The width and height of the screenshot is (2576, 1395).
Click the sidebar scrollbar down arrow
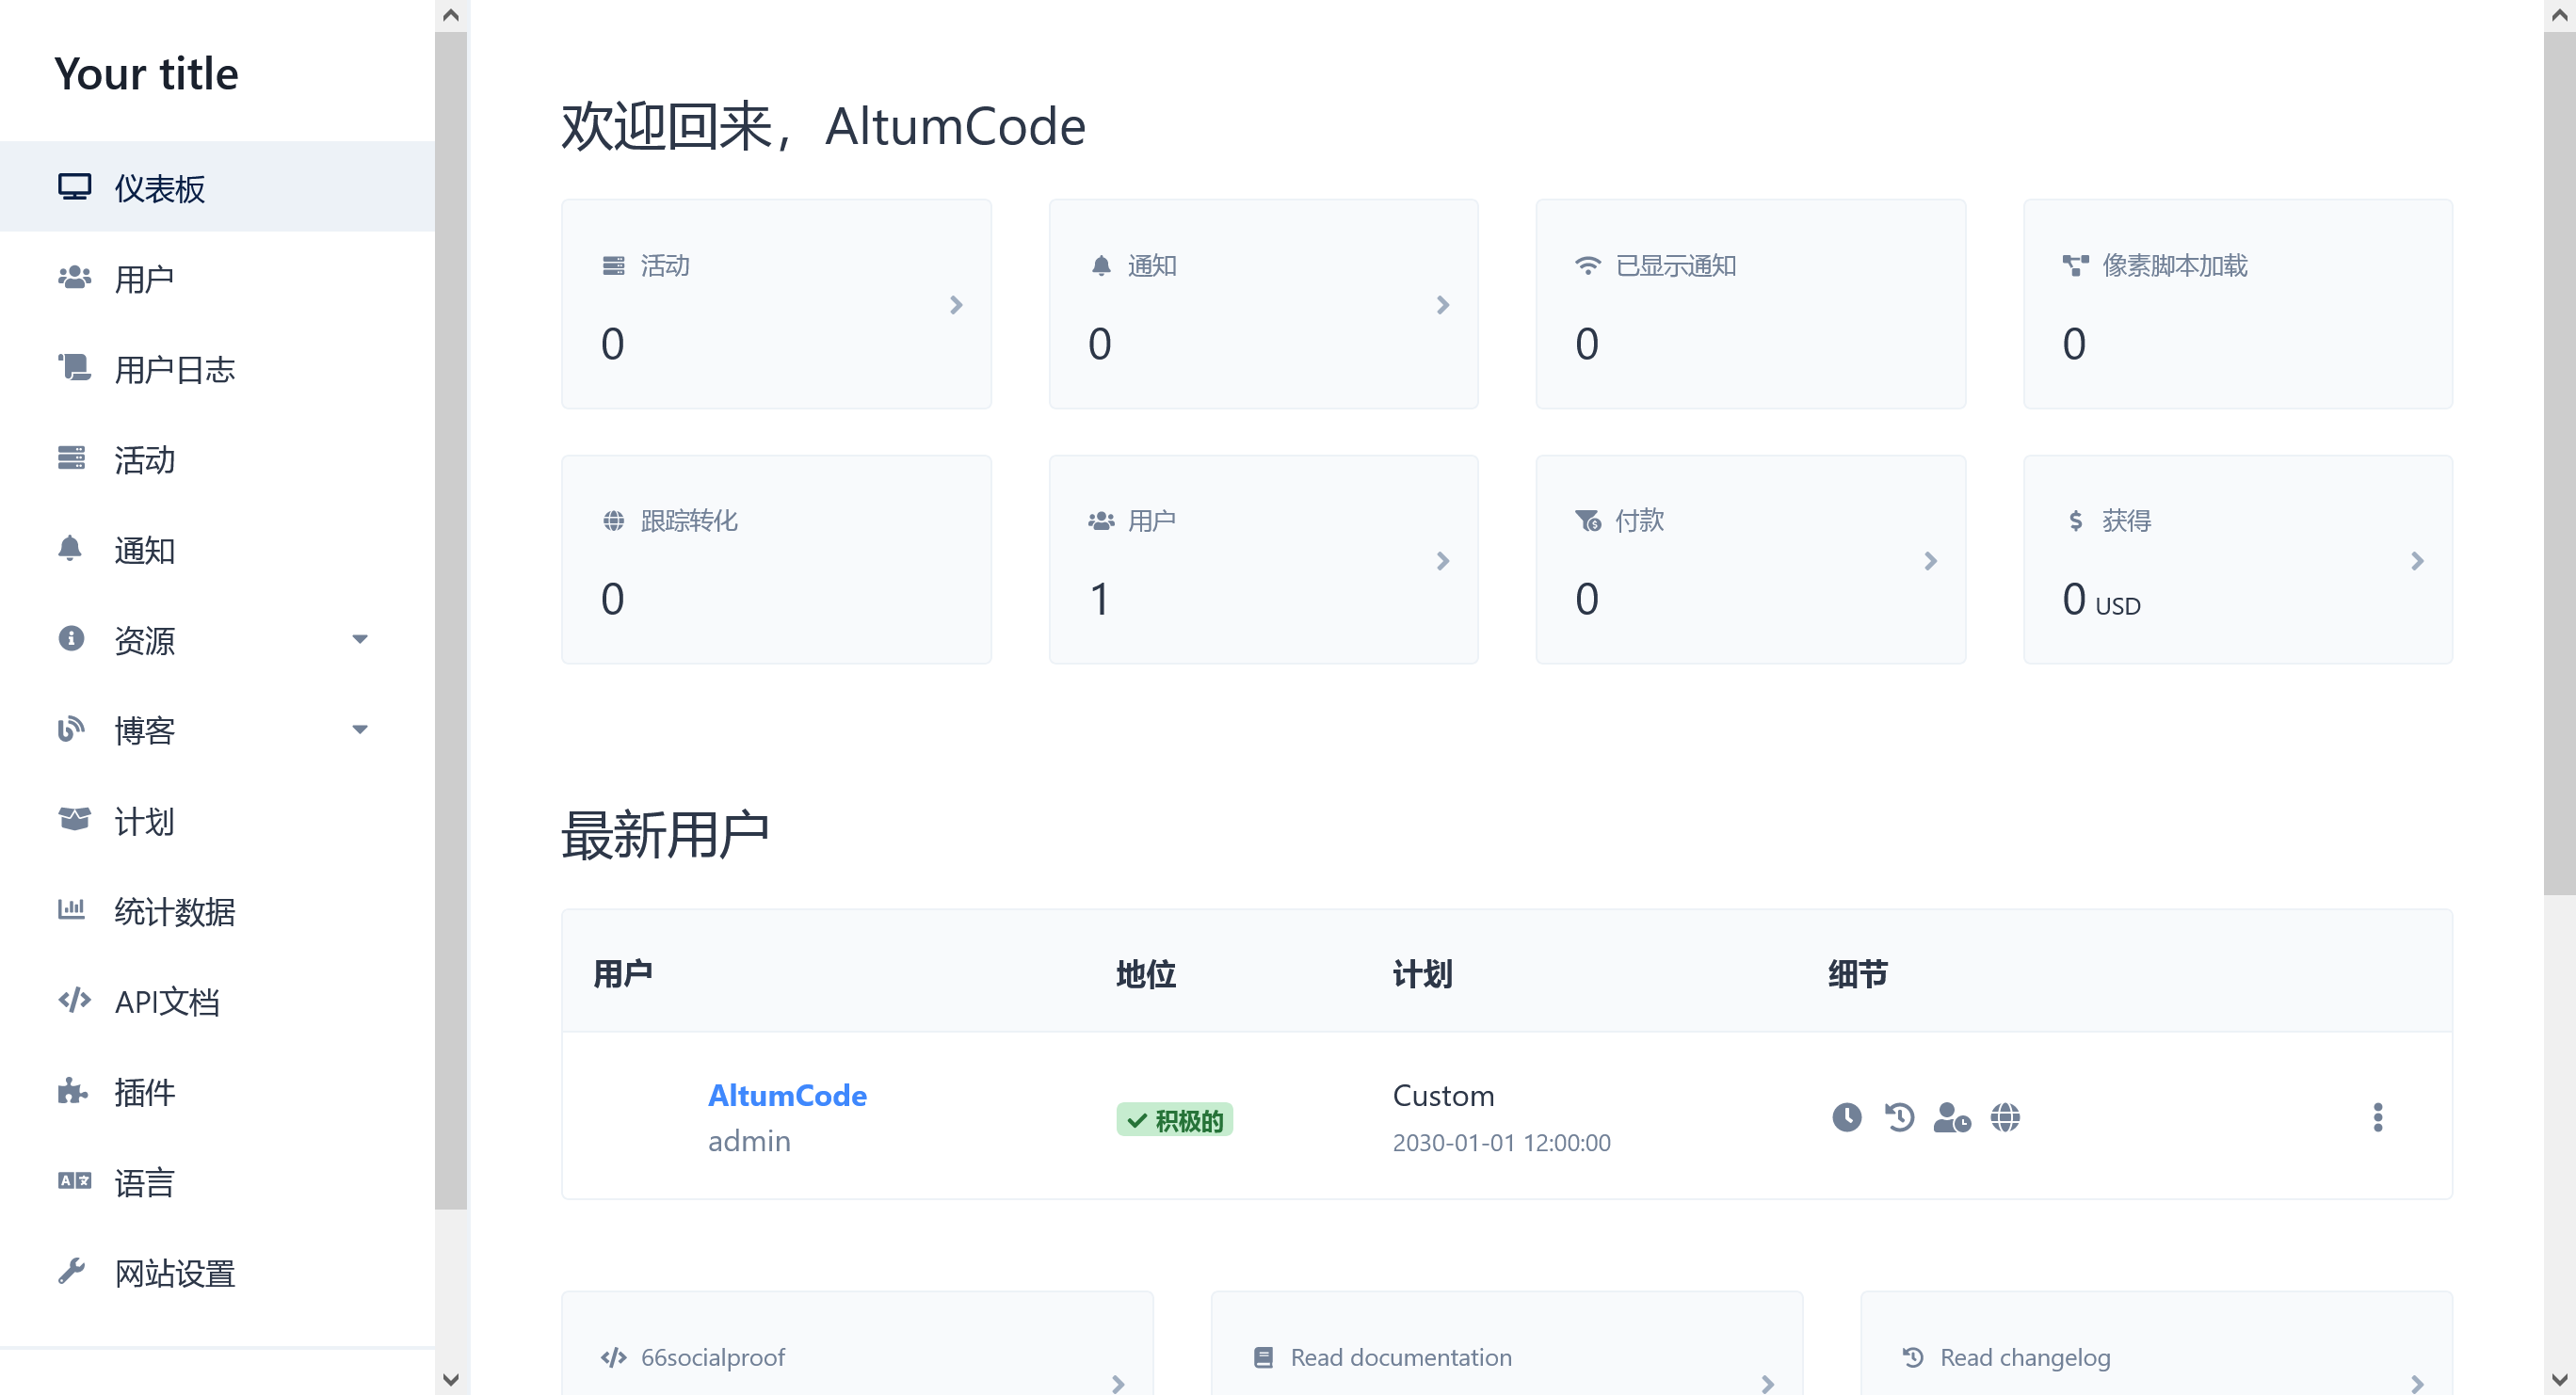coord(451,1380)
